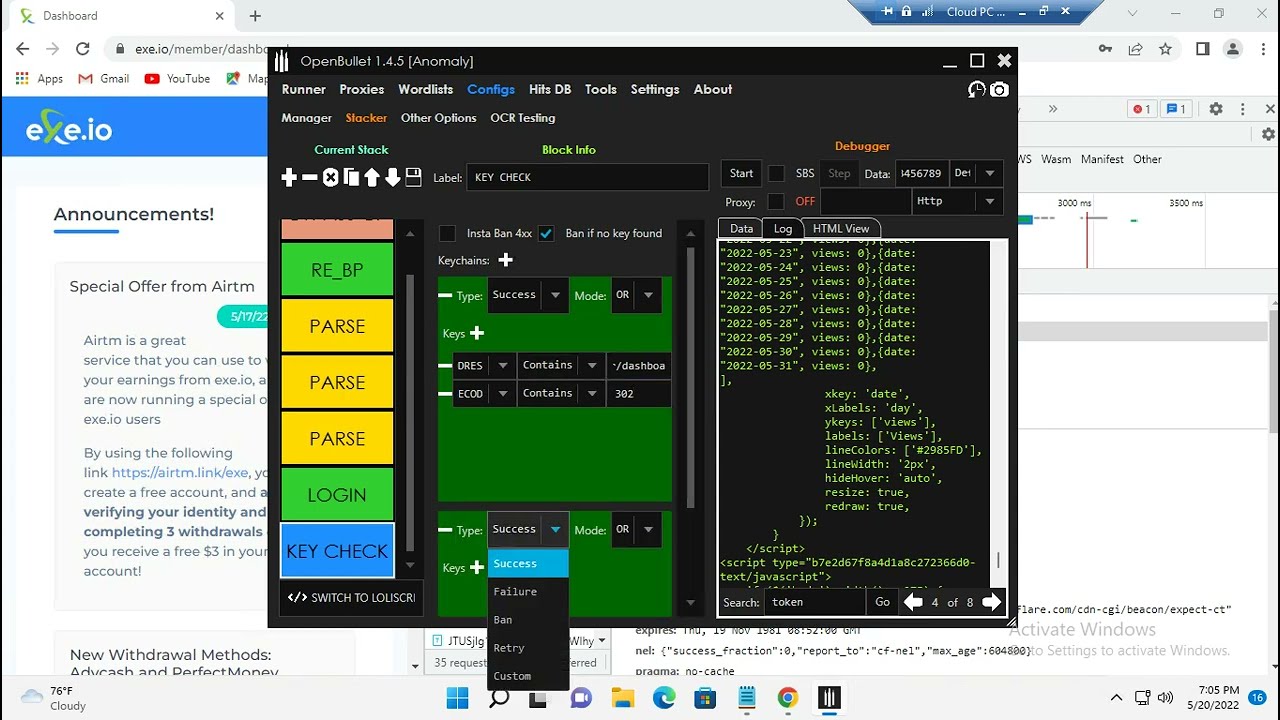Switch to the HTML View tab
1280x720 pixels.
pyautogui.click(x=841, y=228)
